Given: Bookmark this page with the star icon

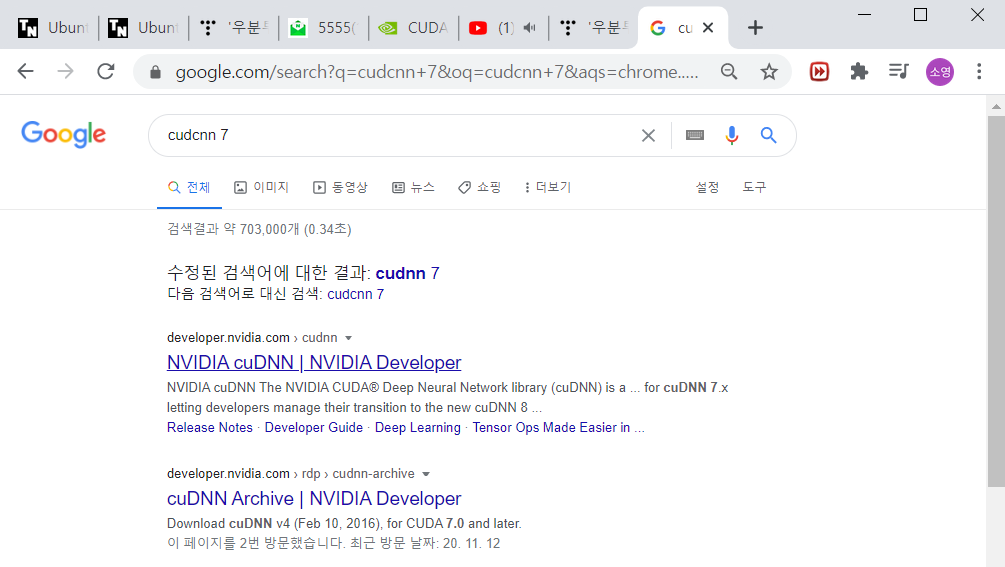Looking at the screenshot, I should tap(769, 72).
